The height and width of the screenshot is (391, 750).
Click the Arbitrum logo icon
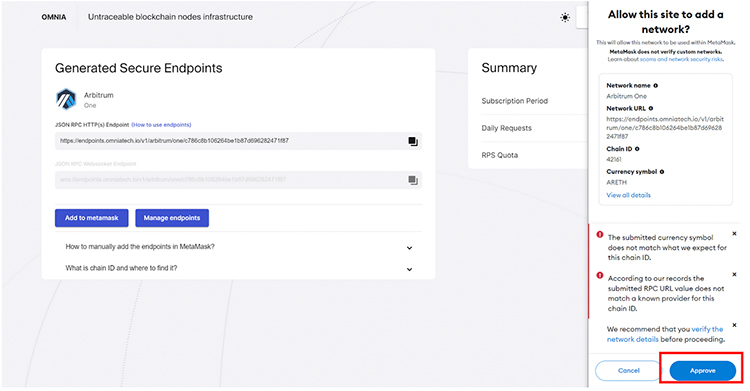coord(66,99)
